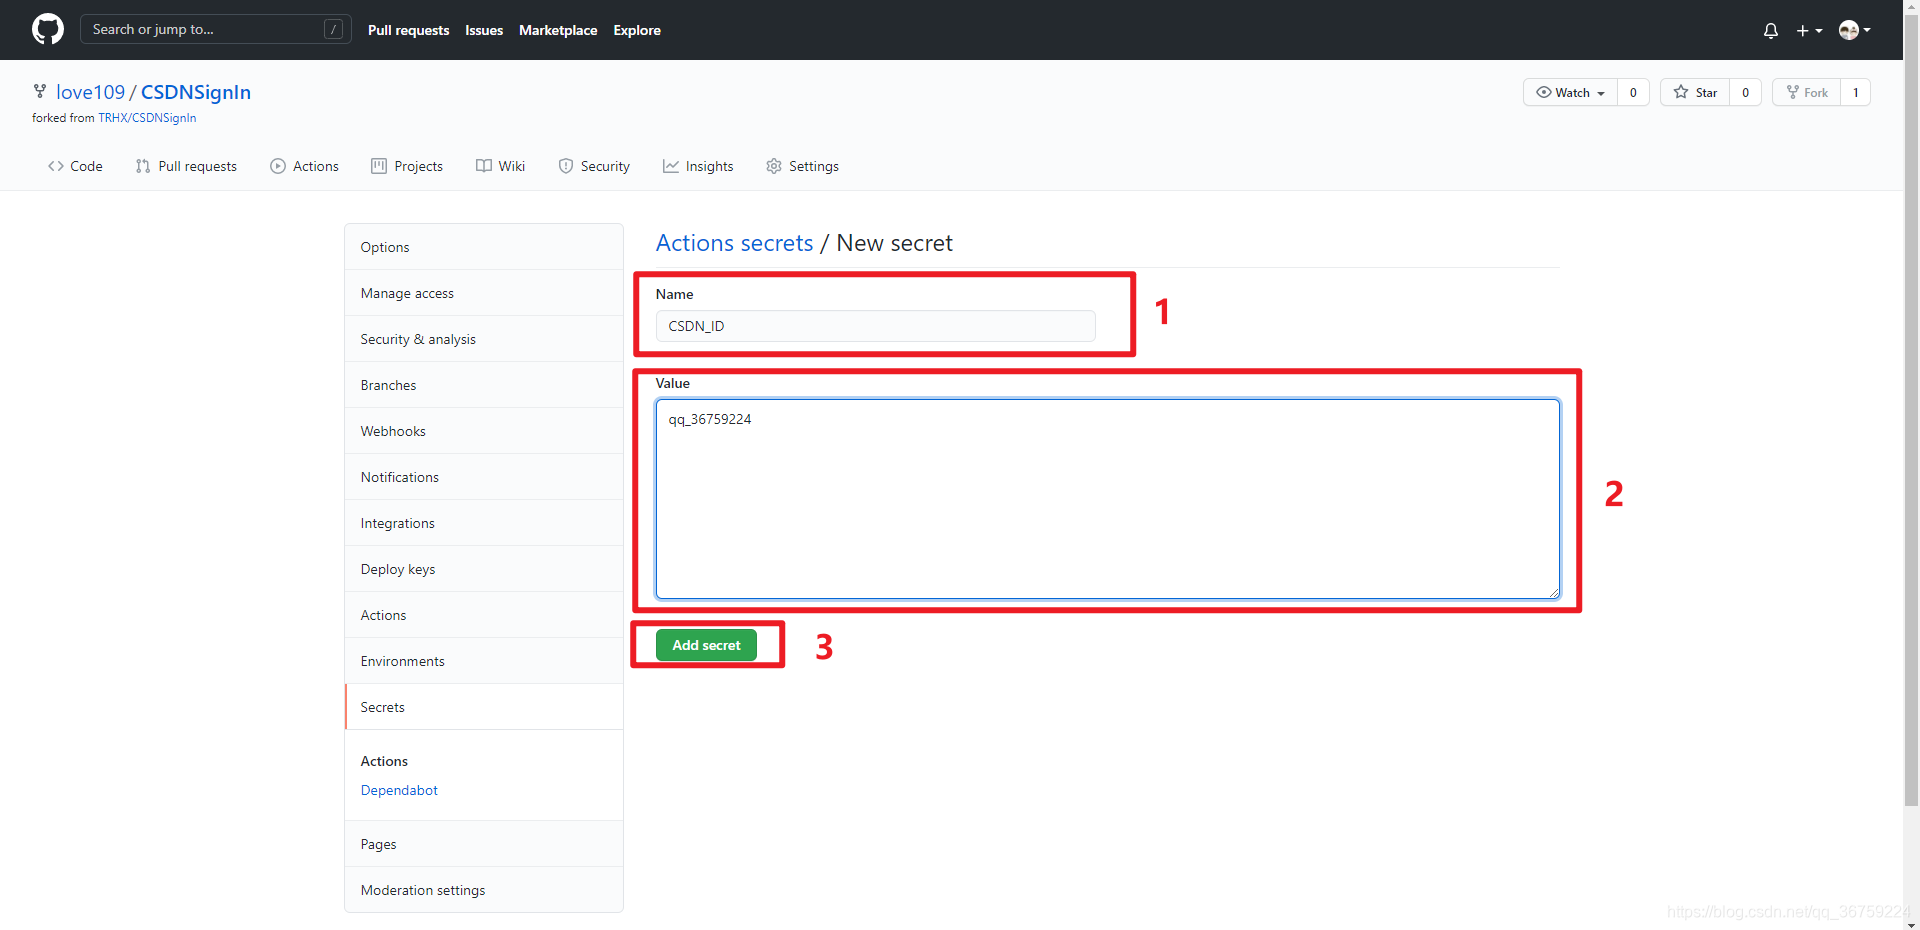Open Deploy keys settings
This screenshot has width=1920, height=930.
(x=484, y=569)
